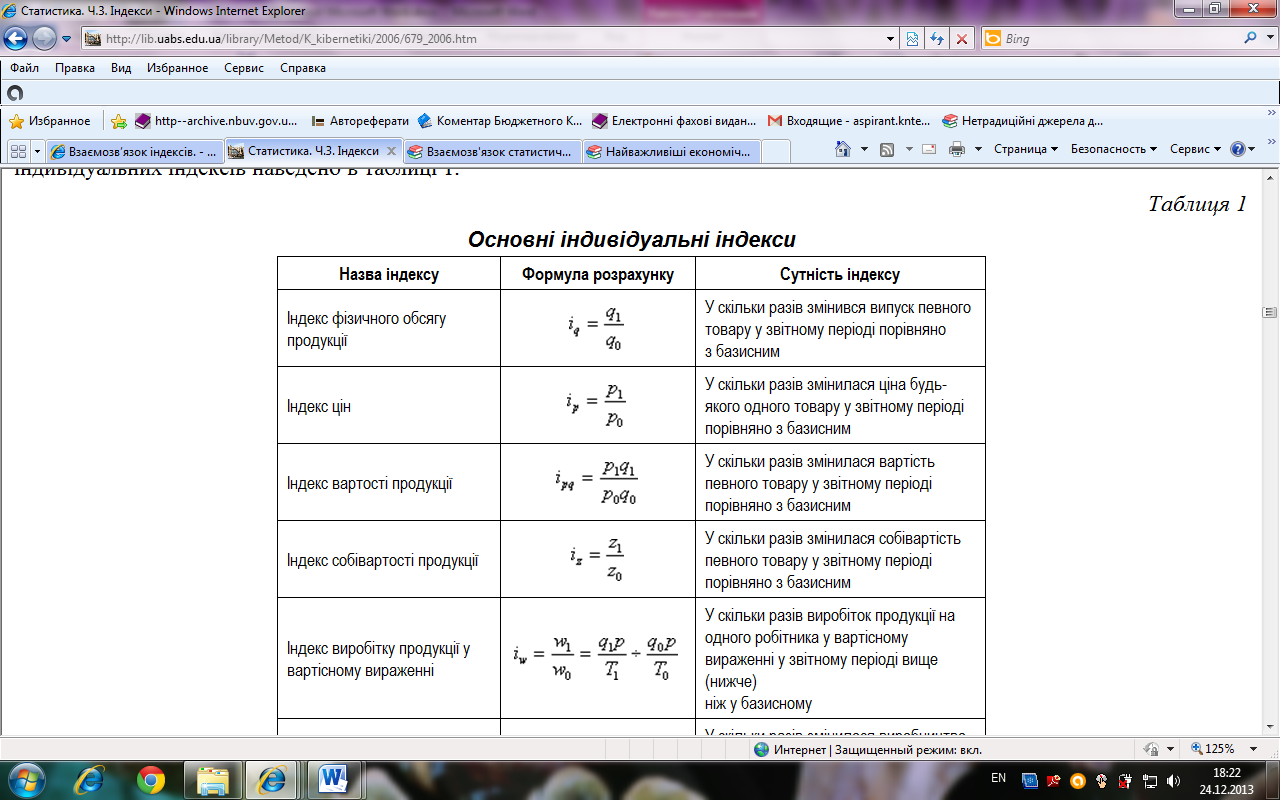This screenshot has height=800, width=1280.
Task: Switch to the Взаємозв'язок статистич... tab
Action: click(492, 152)
